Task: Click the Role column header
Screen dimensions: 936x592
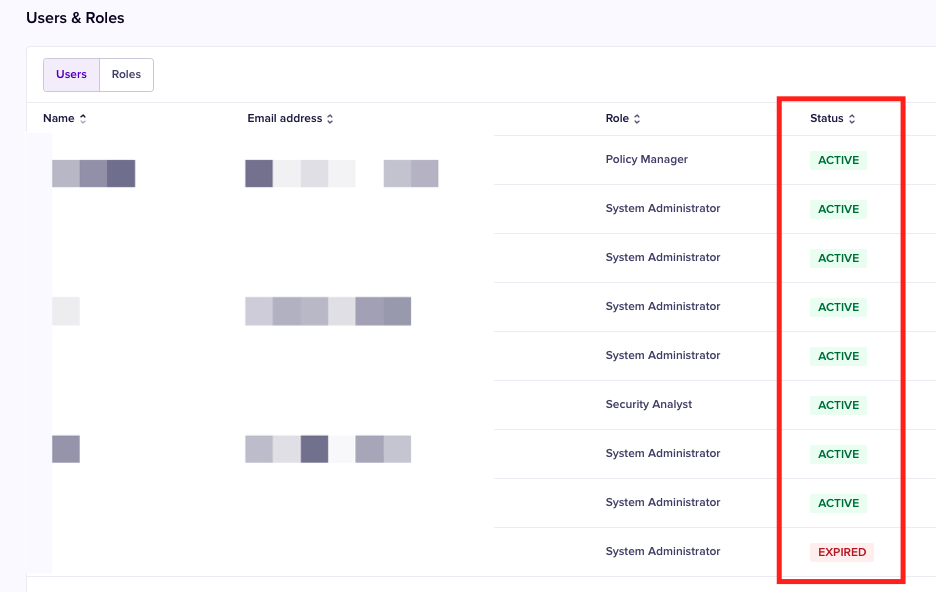Action: click(617, 119)
